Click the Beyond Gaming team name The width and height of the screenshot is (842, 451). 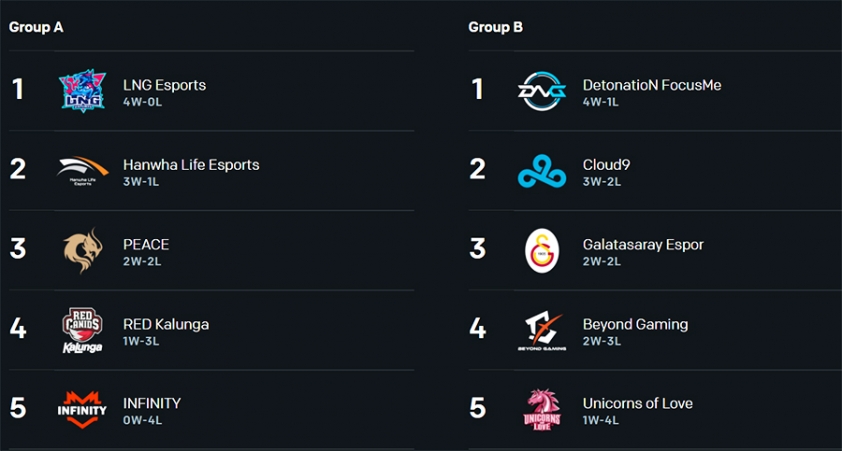click(635, 325)
